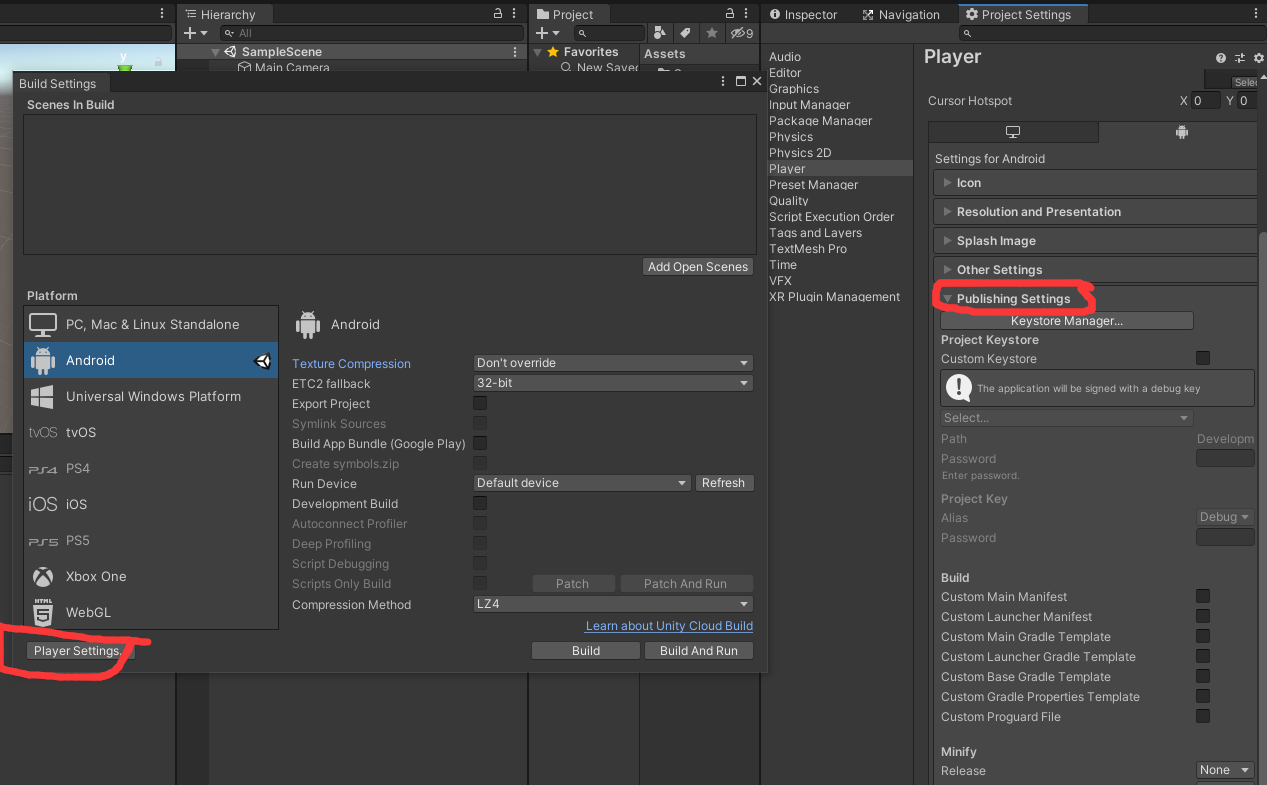Expand the Splash Image section
This screenshot has height=785, width=1267.
(1095, 241)
